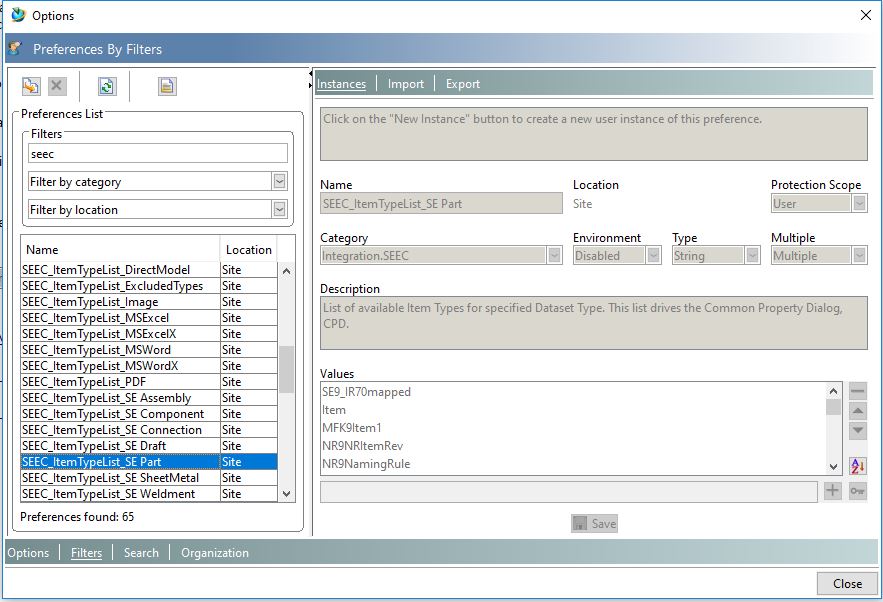The image size is (883, 602).
Task: Click the key icon beside the value field
Action: [x=857, y=491]
